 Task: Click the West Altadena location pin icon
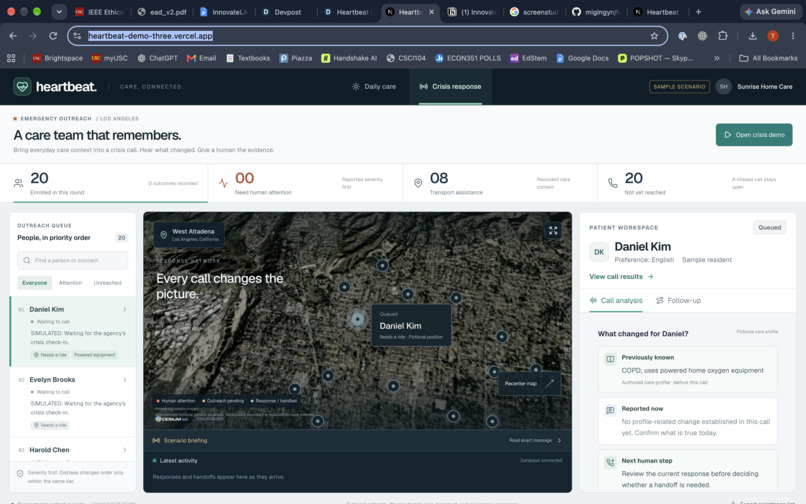[x=163, y=235]
